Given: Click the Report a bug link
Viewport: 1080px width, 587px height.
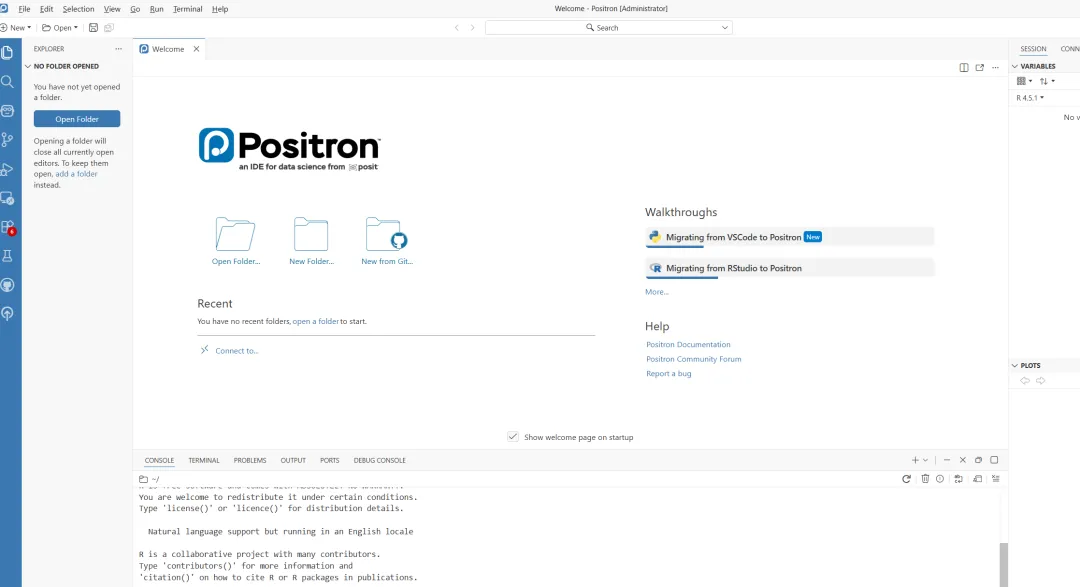Looking at the screenshot, I should pos(669,373).
